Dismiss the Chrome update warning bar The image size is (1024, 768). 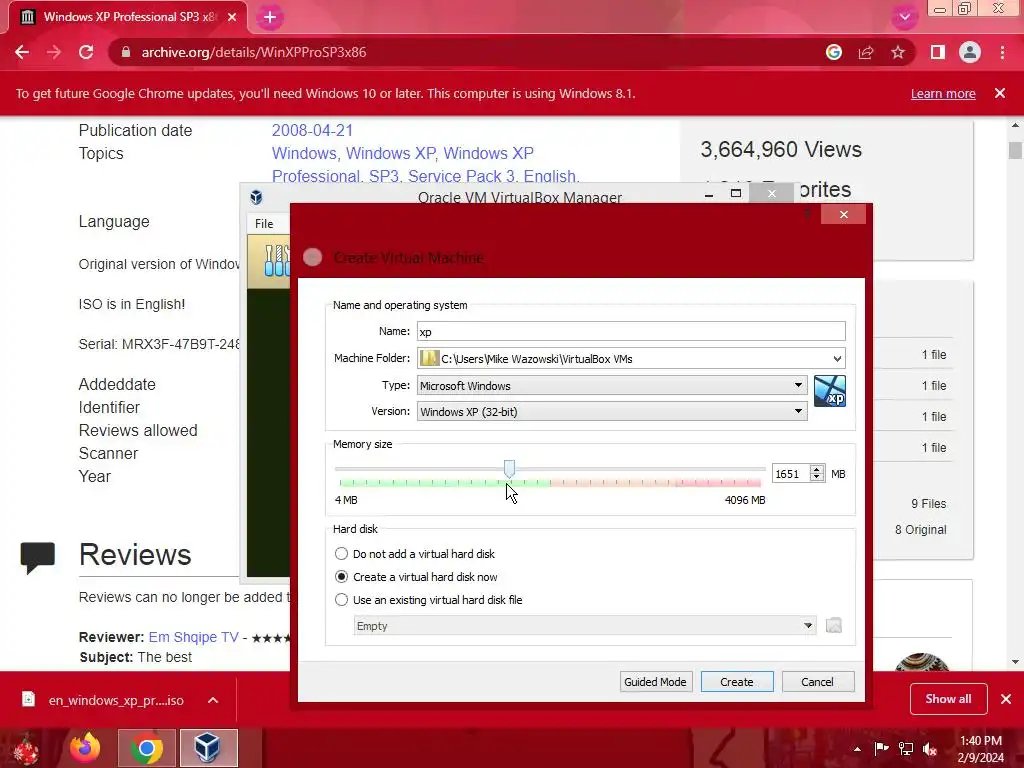(x=1000, y=93)
